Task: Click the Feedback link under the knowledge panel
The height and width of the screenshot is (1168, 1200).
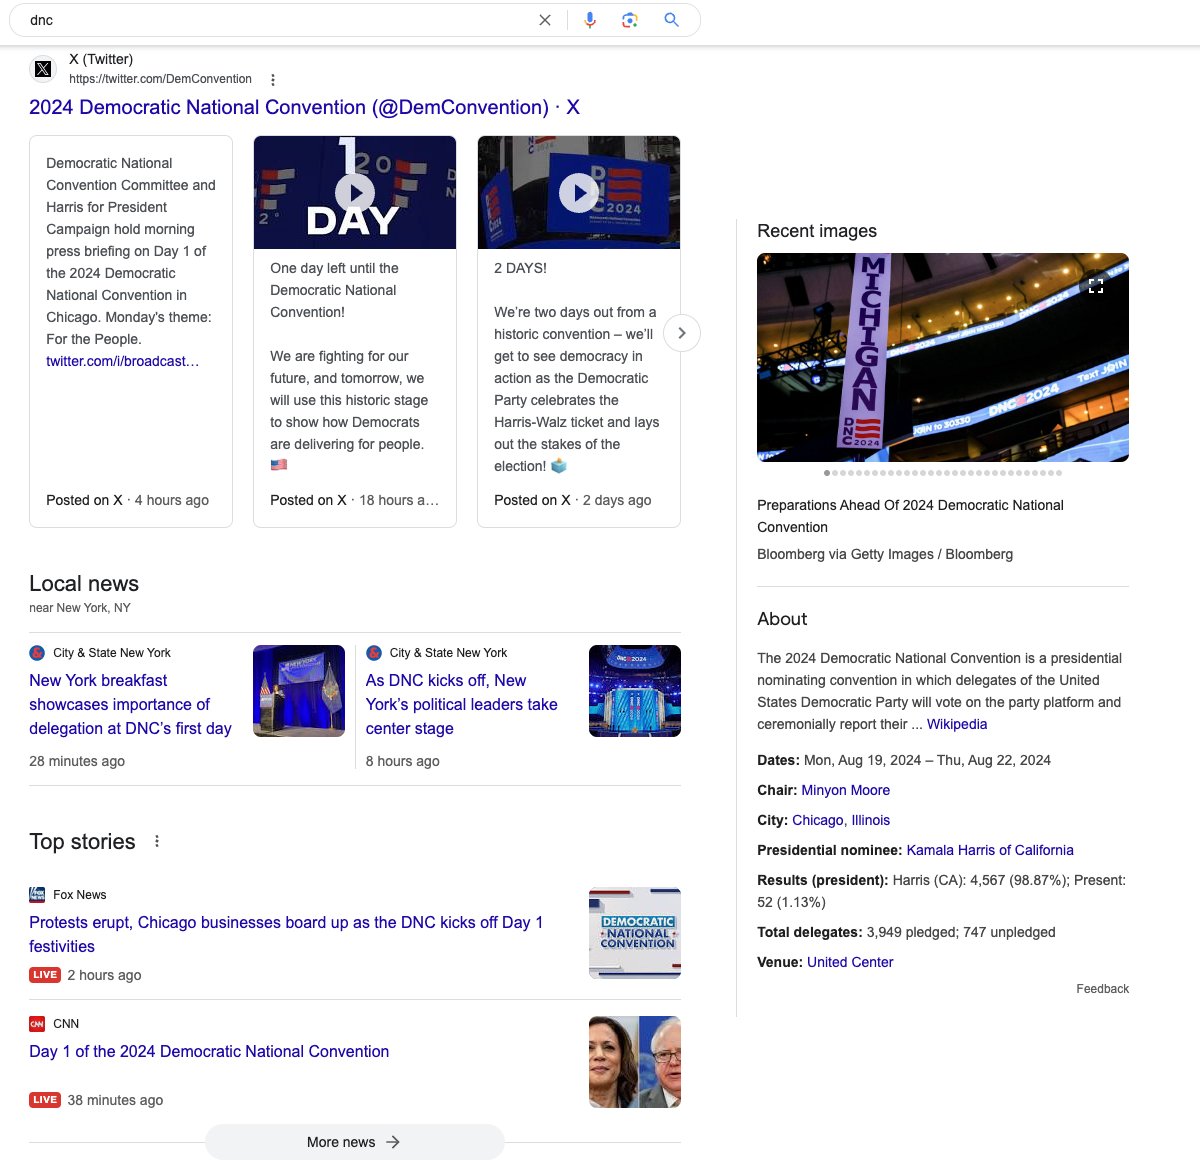Action: point(1103,989)
